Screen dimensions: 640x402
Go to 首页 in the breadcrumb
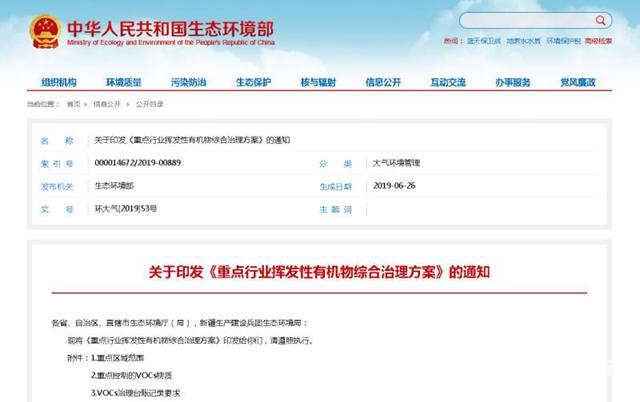click(x=73, y=104)
